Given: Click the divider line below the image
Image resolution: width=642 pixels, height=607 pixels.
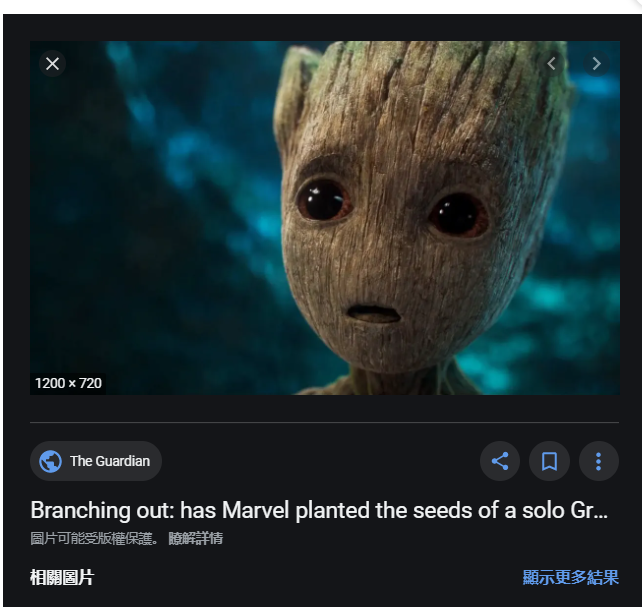Looking at the screenshot, I should [324, 422].
